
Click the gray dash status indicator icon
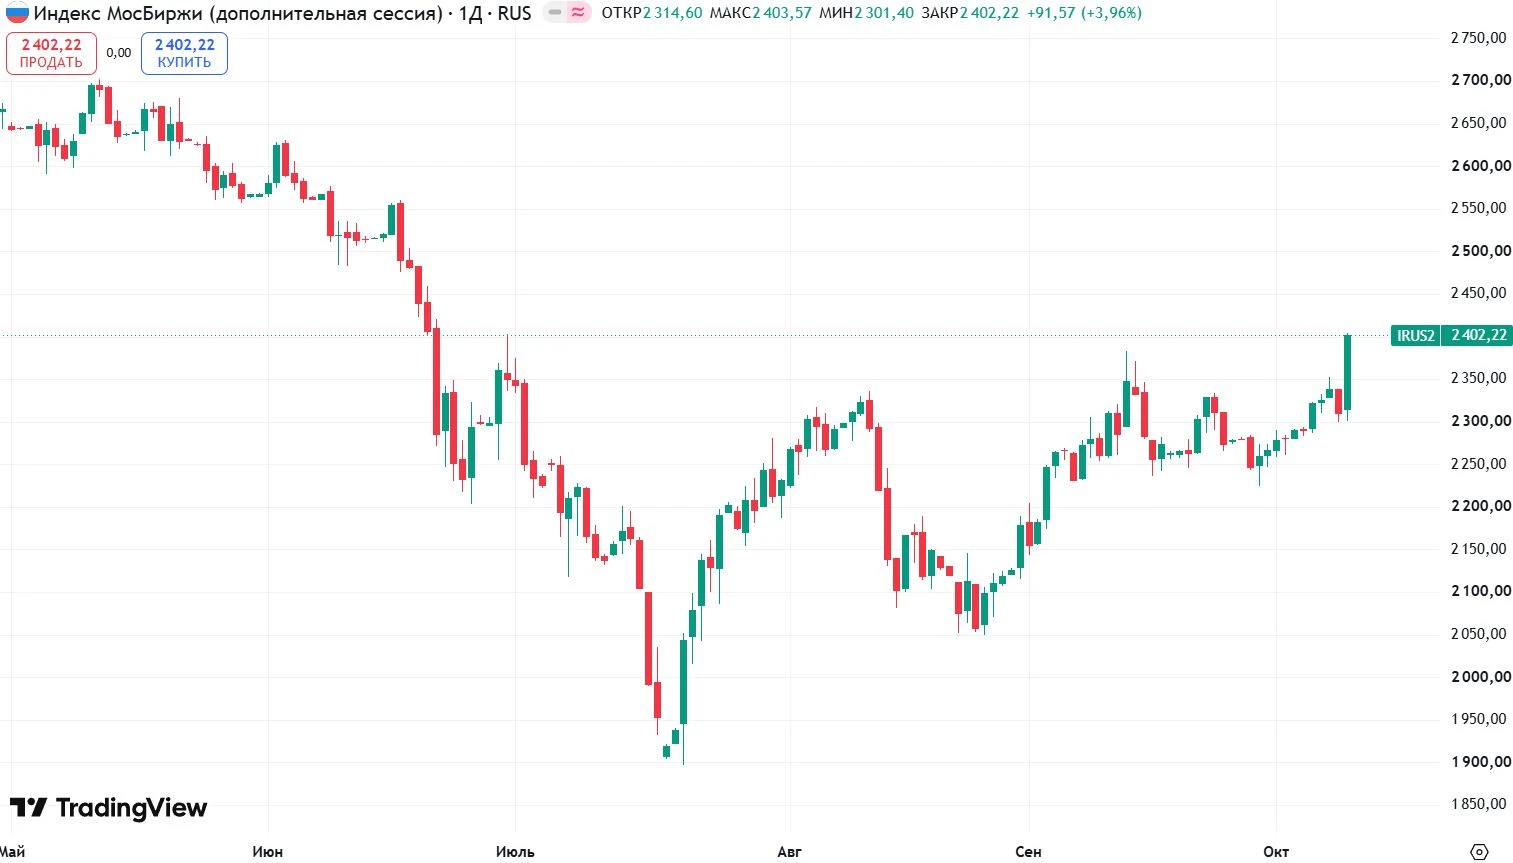pyautogui.click(x=555, y=13)
